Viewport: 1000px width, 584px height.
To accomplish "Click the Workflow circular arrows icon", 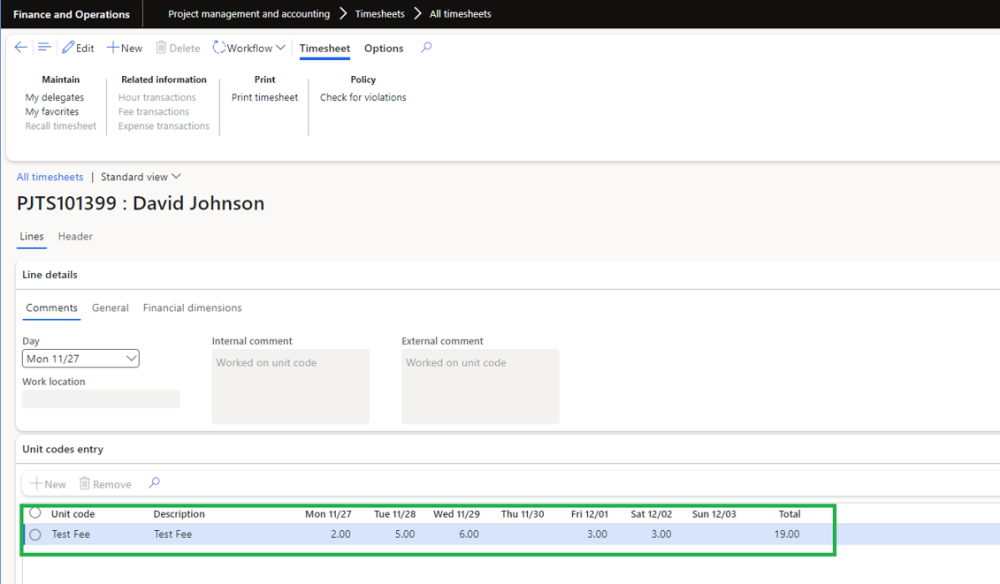I will [219, 48].
